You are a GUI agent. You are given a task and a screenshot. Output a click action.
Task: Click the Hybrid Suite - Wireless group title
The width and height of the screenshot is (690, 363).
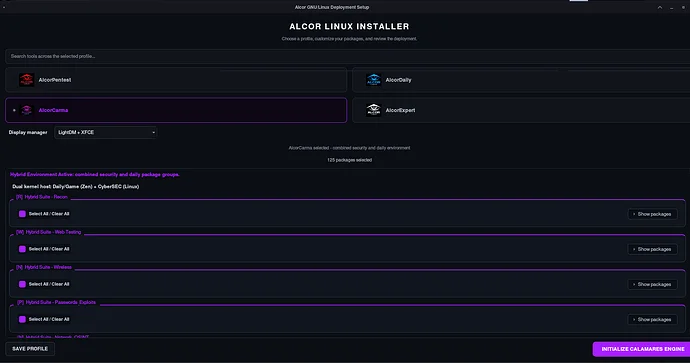tap(44, 268)
